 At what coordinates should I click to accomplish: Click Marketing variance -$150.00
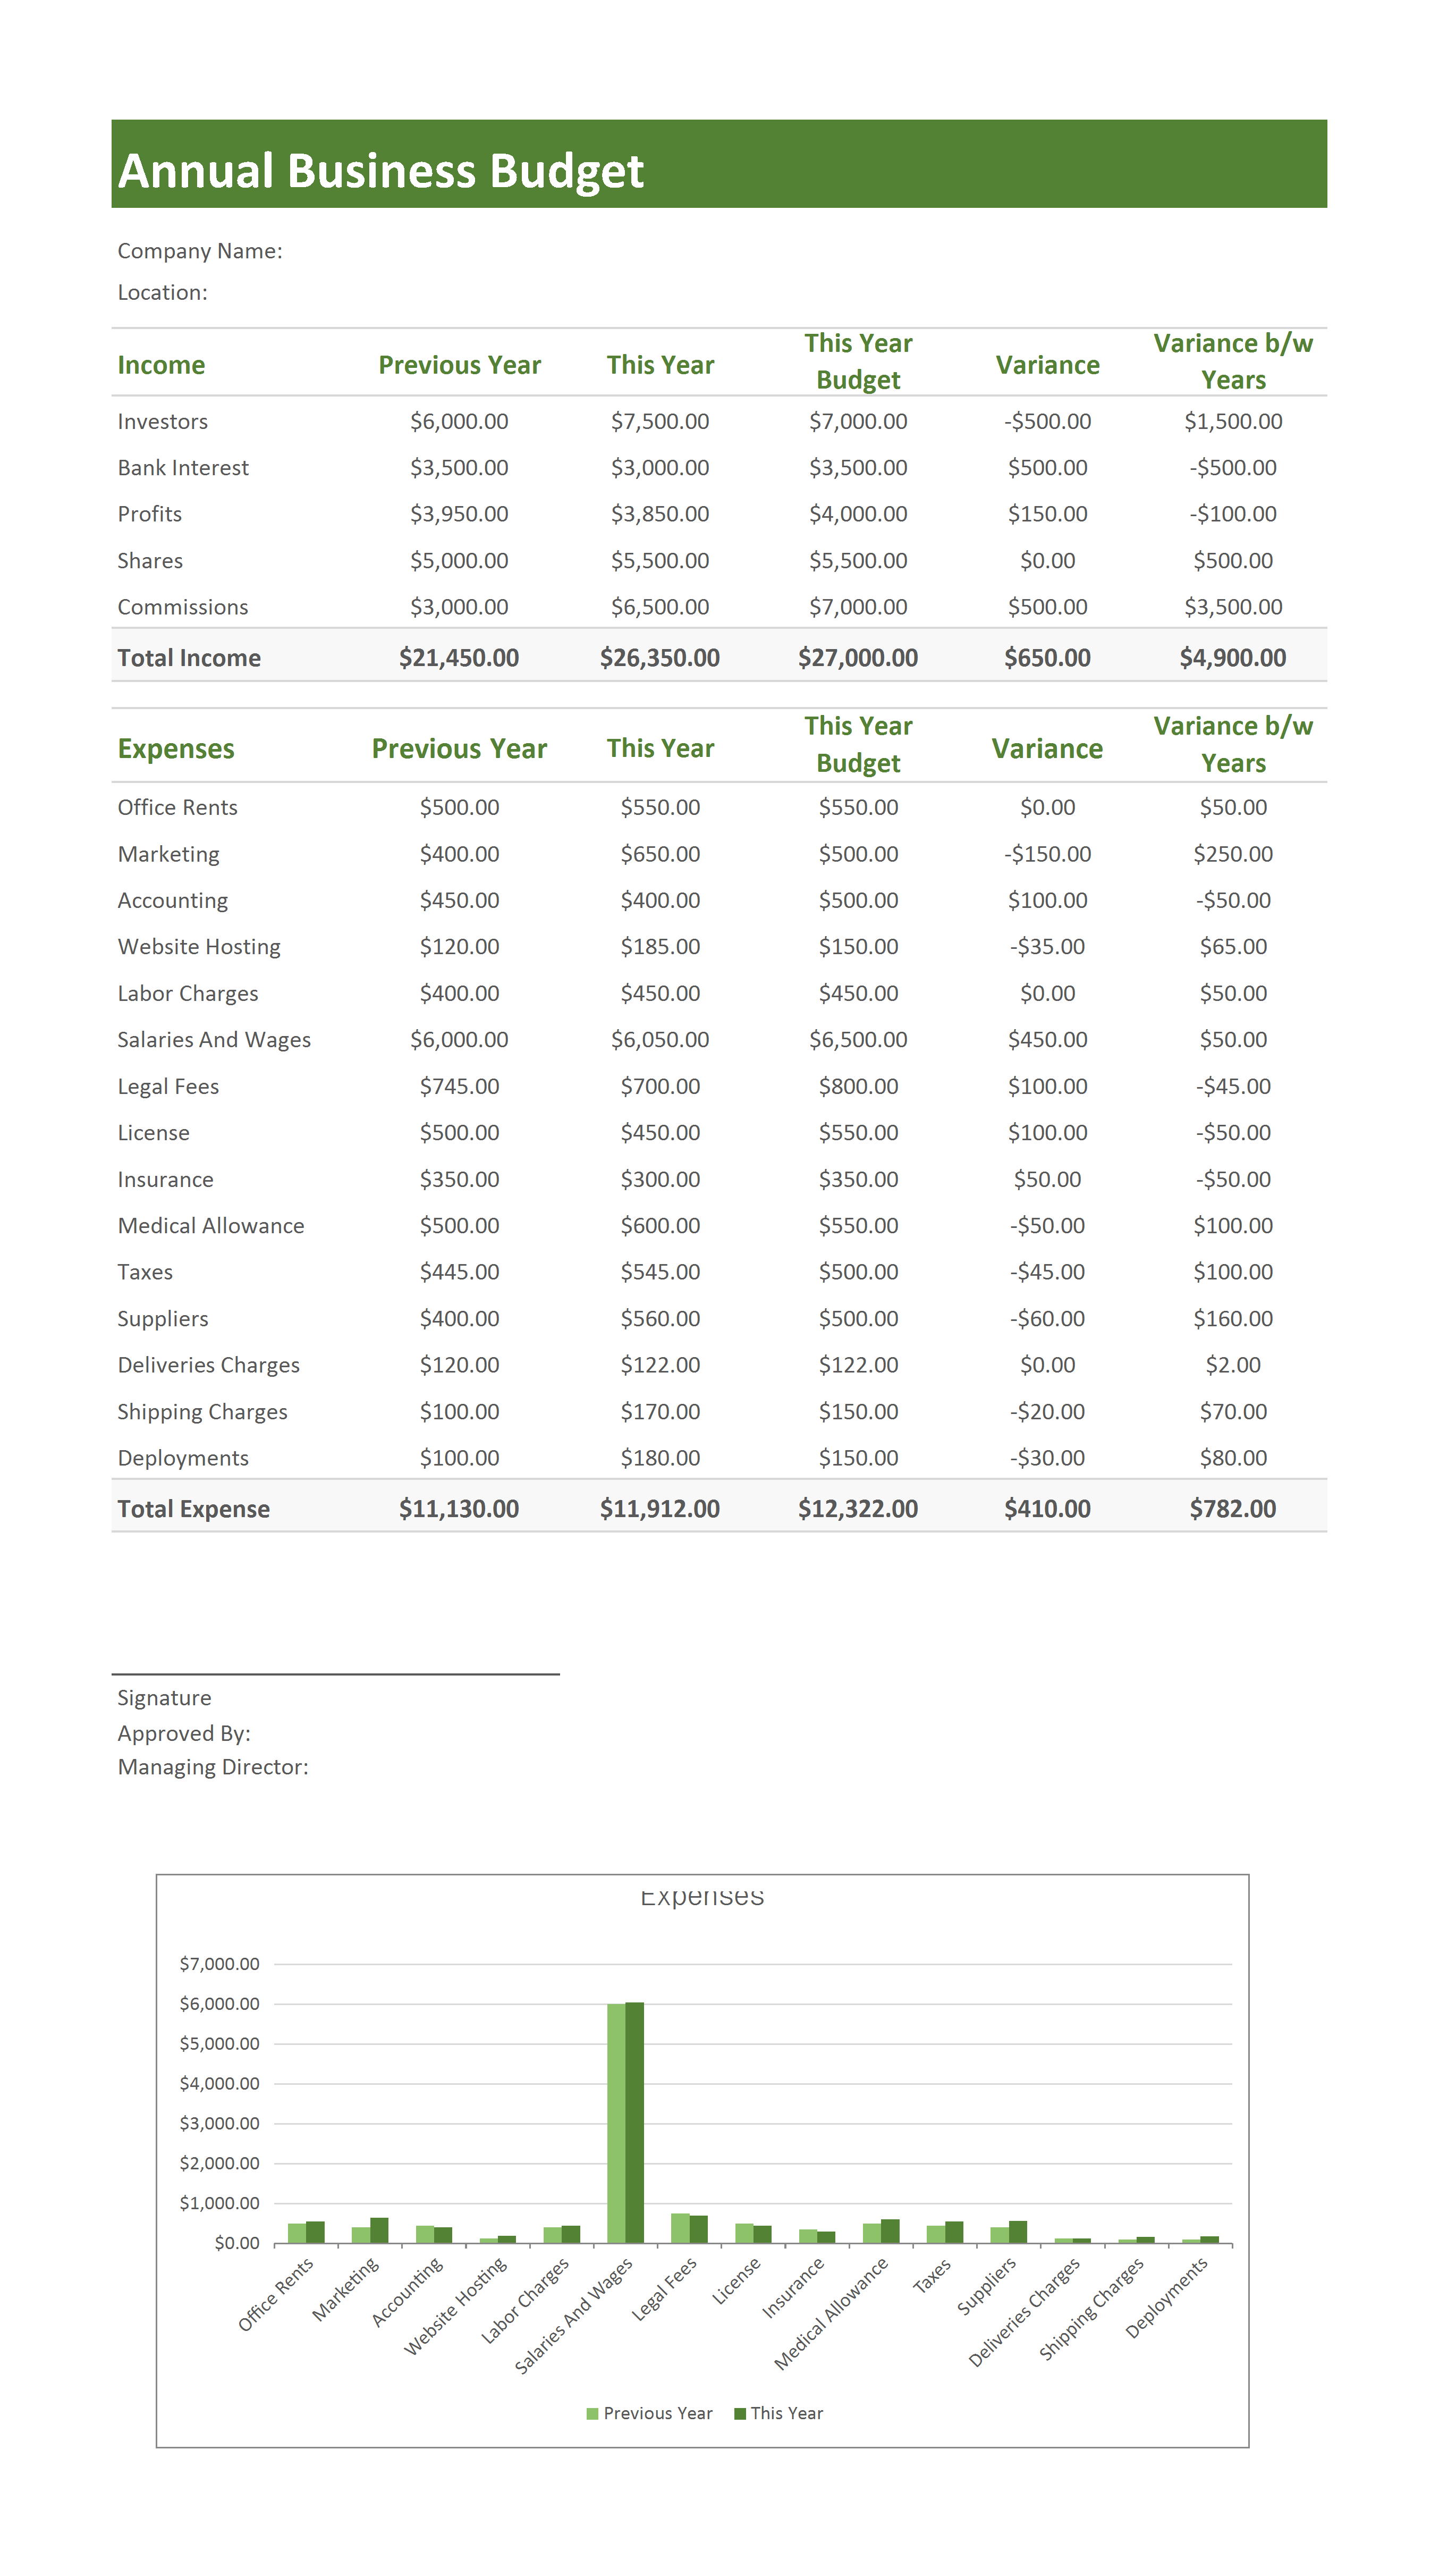click(x=1047, y=853)
